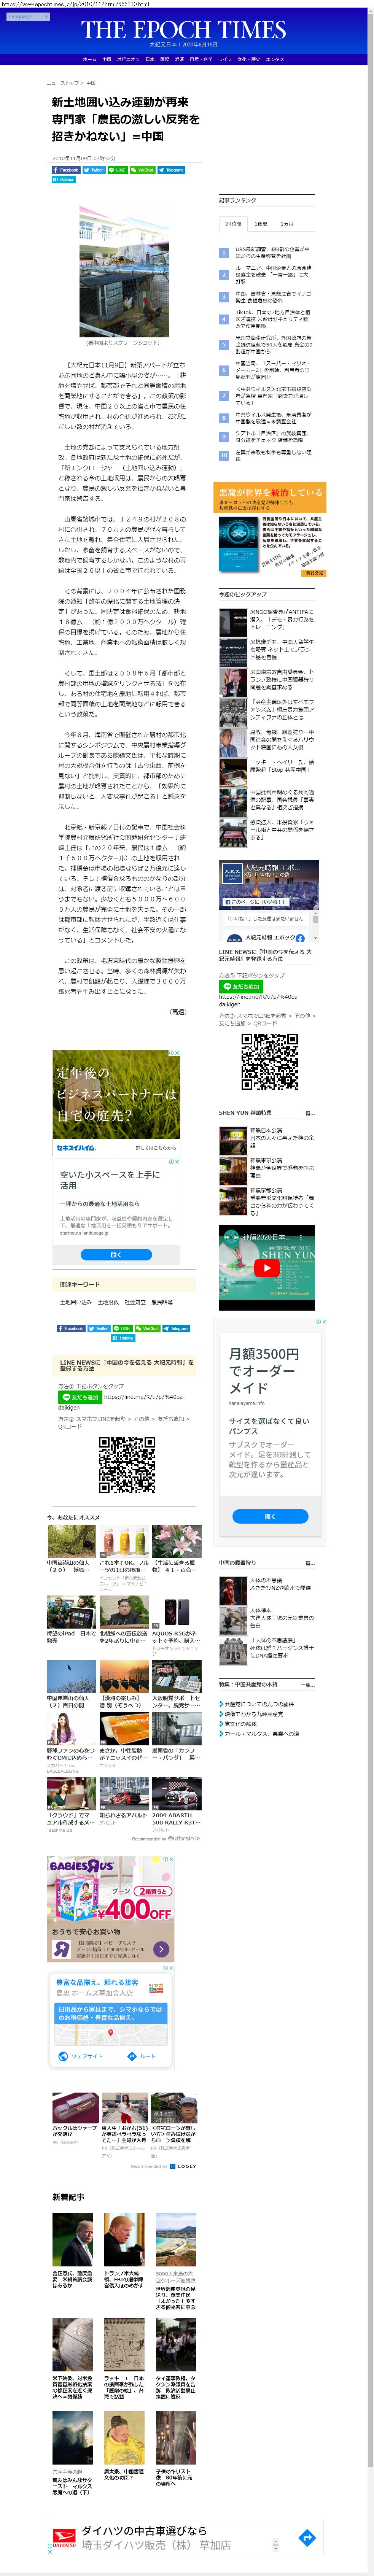This screenshot has width=374, height=2576.
Task: Open 一覧 beside 中国の臓器狩り
Action: tap(308, 1563)
